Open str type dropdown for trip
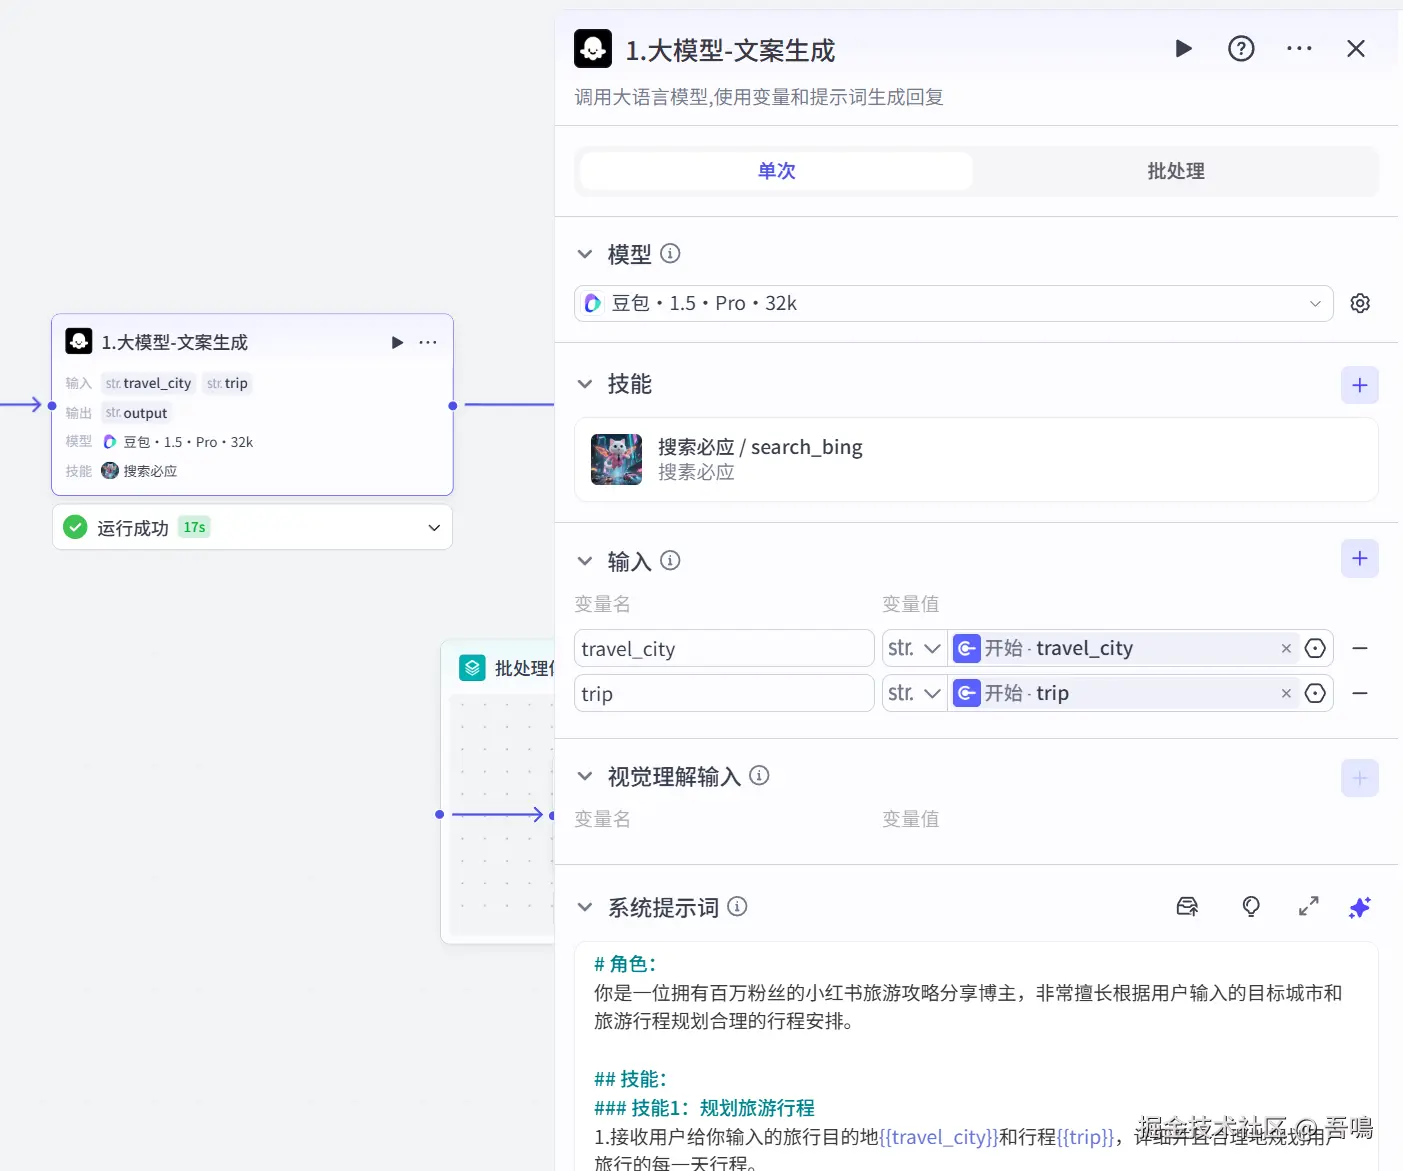The image size is (1403, 1171). click(914, 693)
